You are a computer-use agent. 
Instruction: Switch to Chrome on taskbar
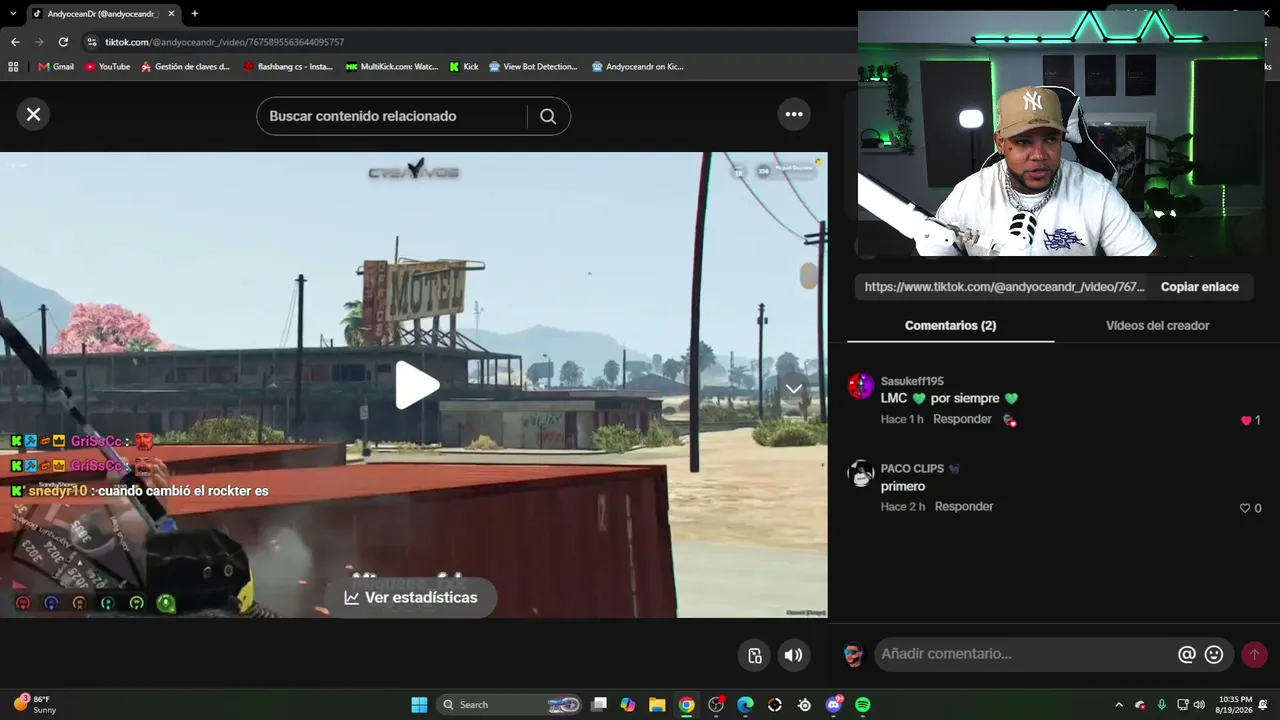click(x=686, y=705)
